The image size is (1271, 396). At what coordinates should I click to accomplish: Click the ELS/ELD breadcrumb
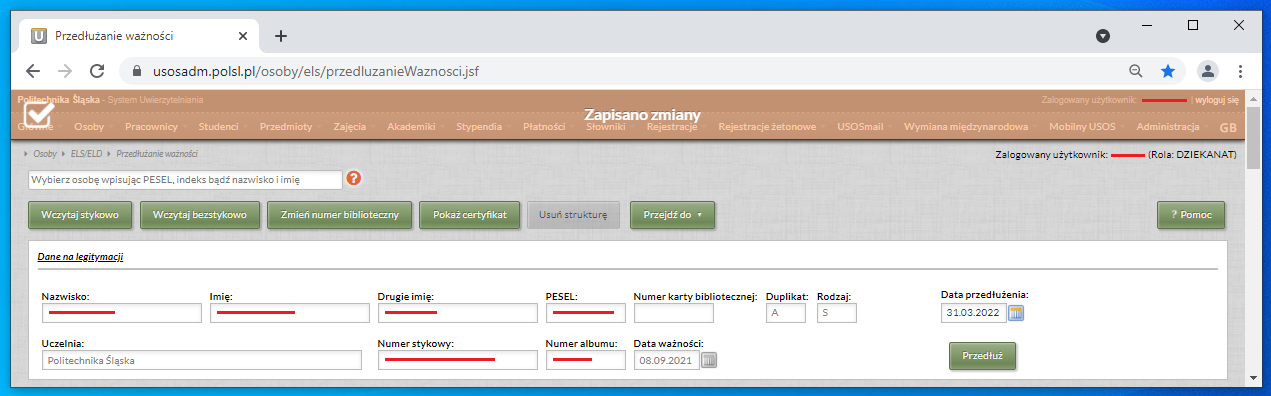87,154
